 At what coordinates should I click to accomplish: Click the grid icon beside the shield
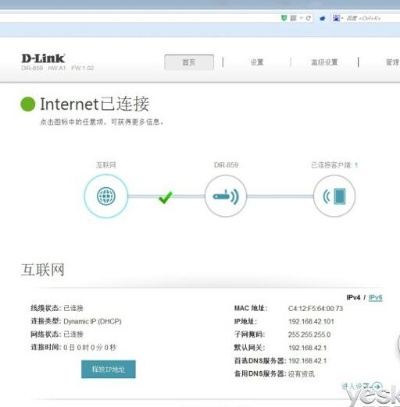(x=293, y=18)
